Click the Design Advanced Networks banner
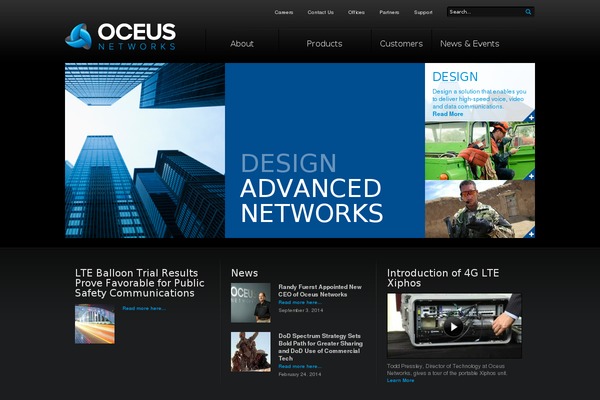This screenshot has width=600, height=400. coord(325,150)
